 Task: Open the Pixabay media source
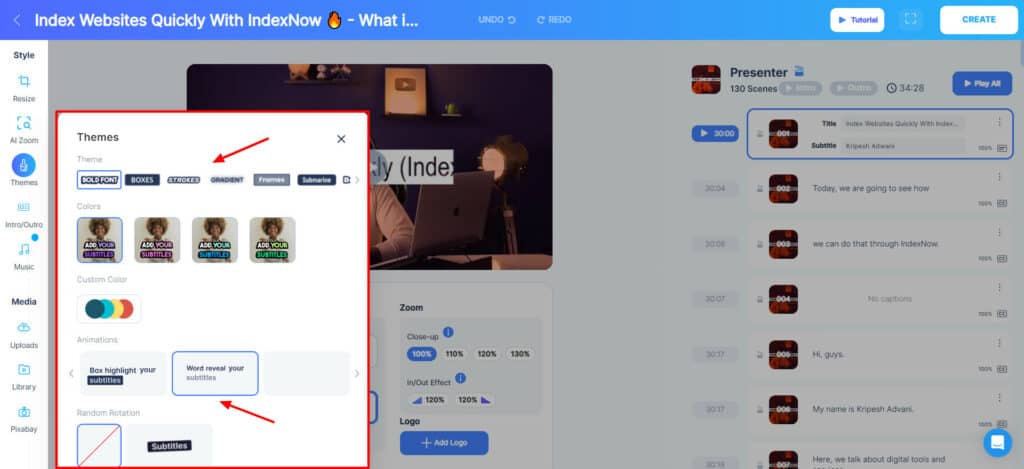click(24, 418)
